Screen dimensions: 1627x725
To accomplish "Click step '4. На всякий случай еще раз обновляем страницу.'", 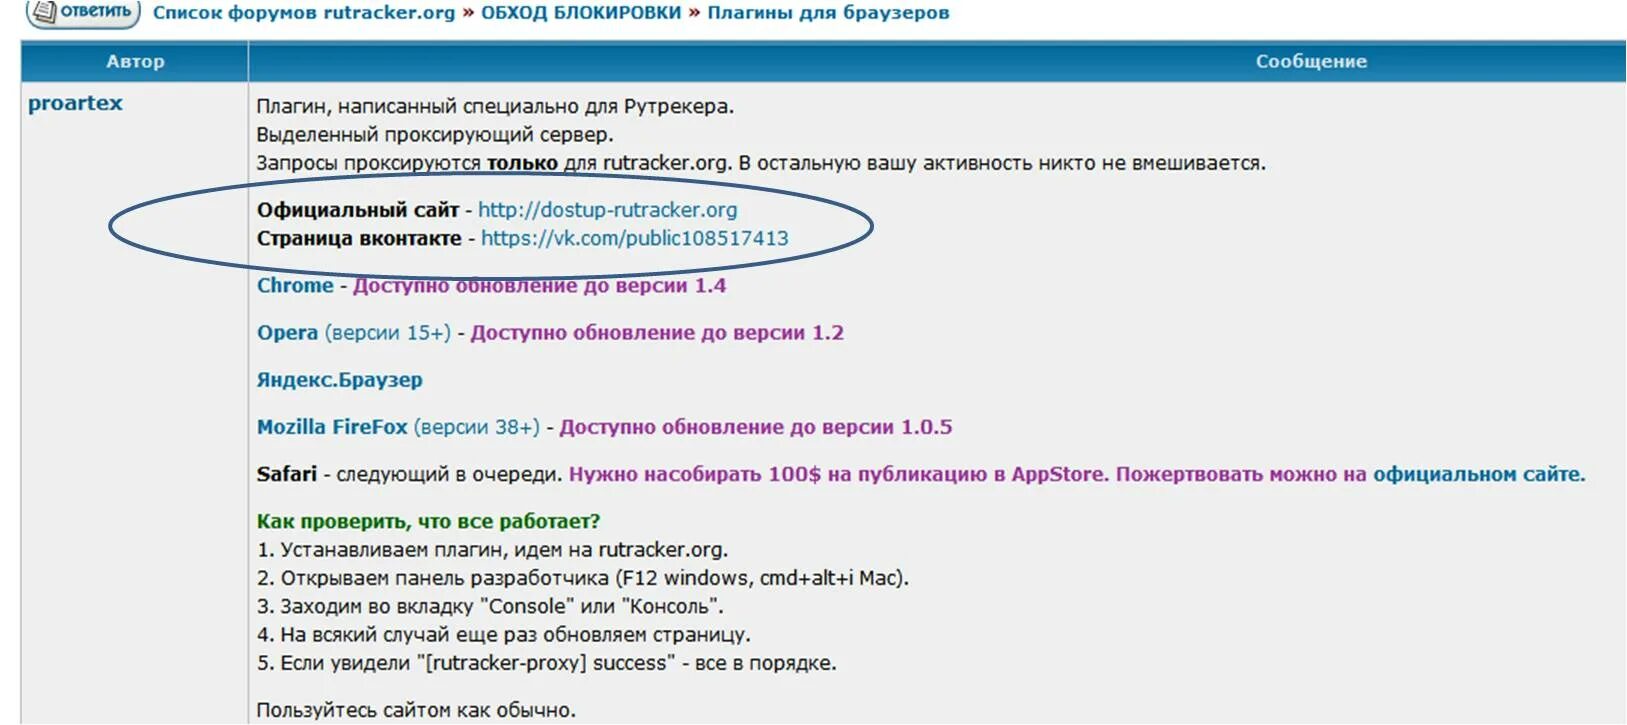I will click(x=503, y=634).
